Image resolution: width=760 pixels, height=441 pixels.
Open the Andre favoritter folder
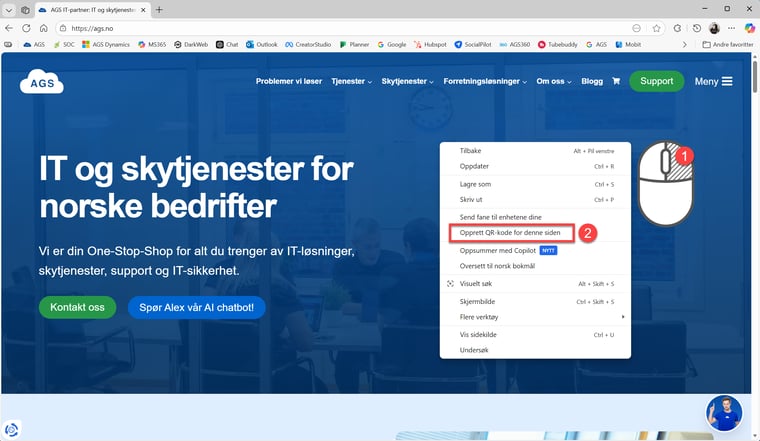[x=728, y=44]
